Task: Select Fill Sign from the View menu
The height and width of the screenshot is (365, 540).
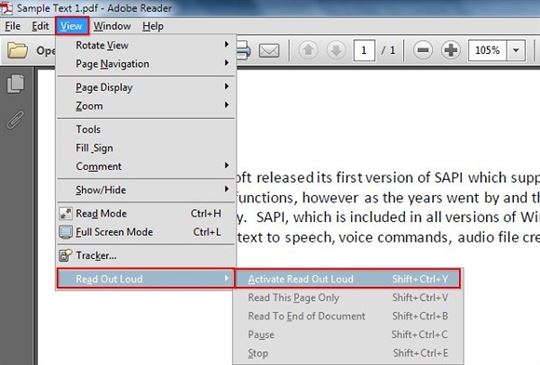Action: [146, 148]
